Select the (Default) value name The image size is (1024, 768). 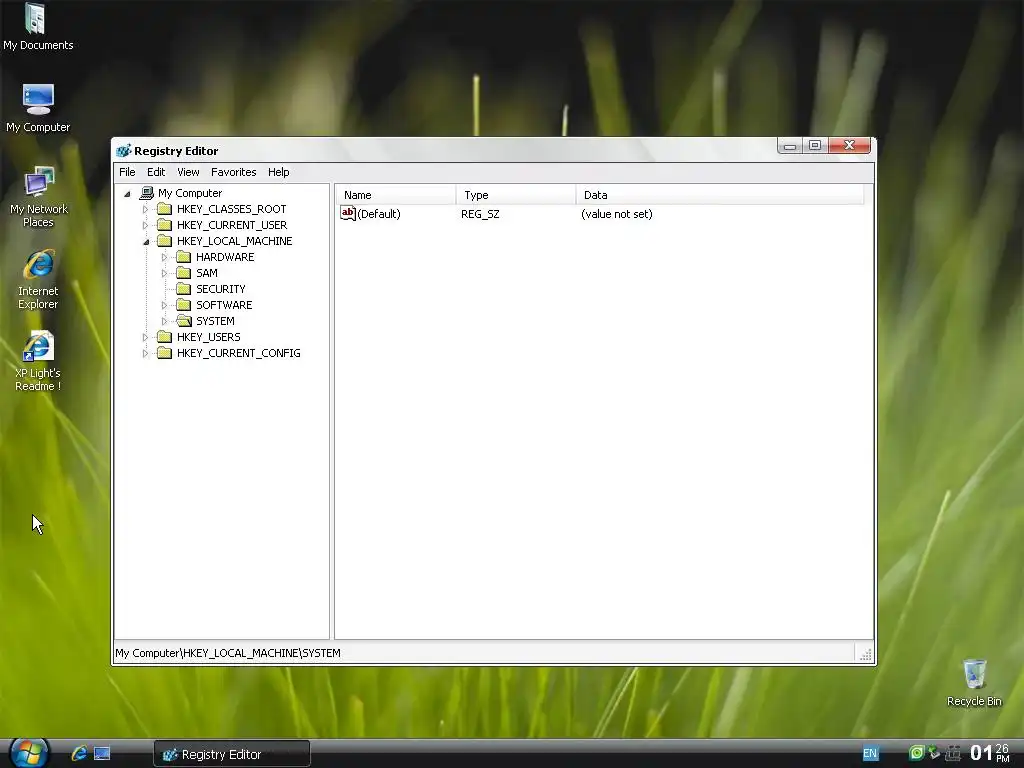[379, 214]
